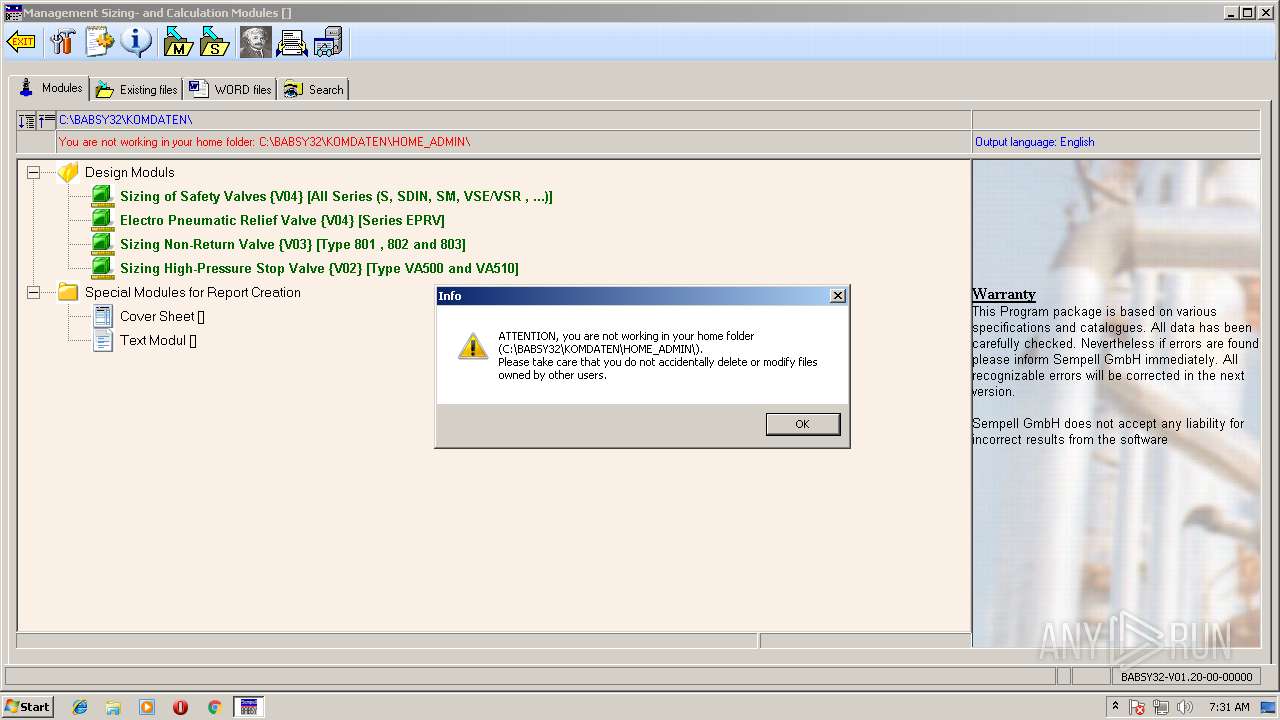The image size is (1280, 720).
Task: Open the Windows Start menu
Action: tap(27, 706)
